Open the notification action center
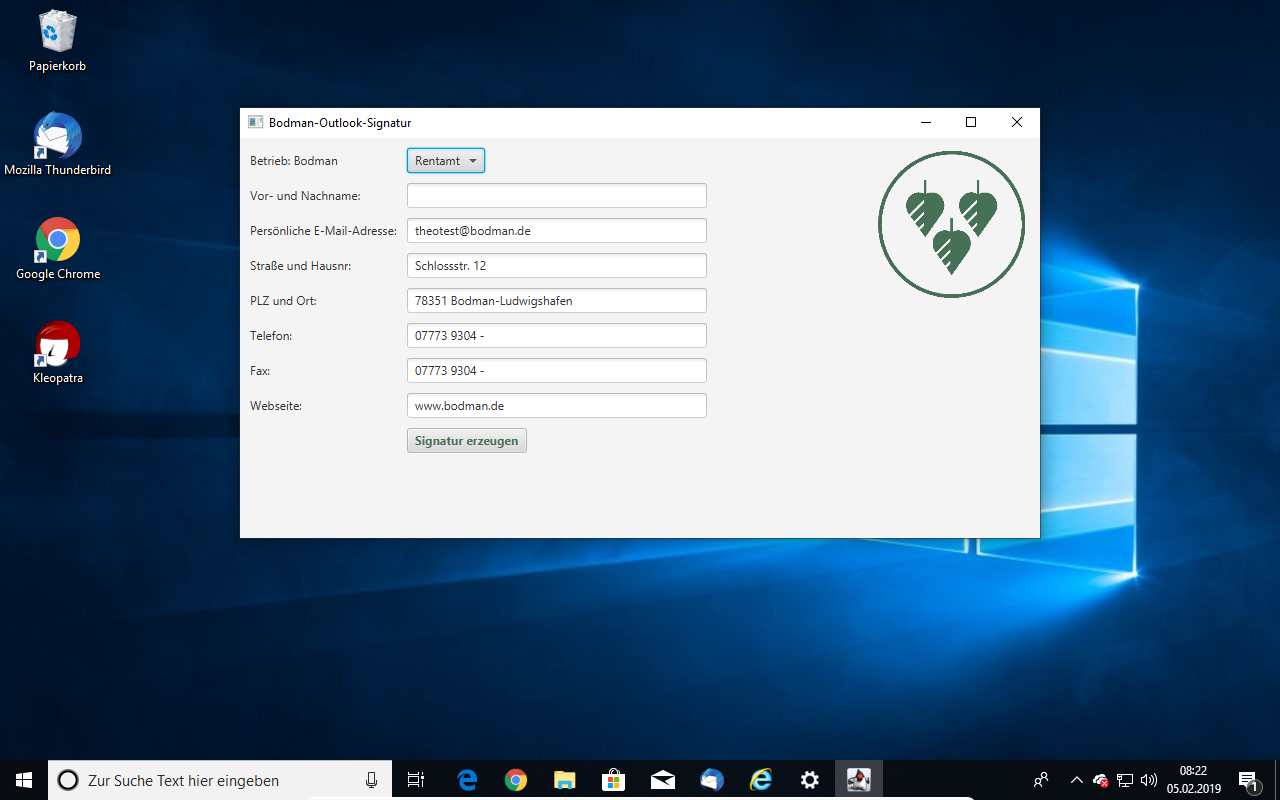 (x=1249, y=780)
